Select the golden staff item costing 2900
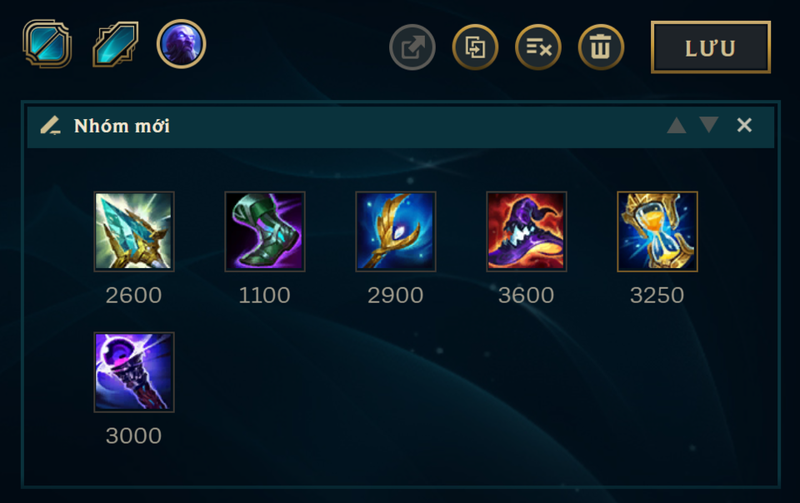 coord(395,232)
